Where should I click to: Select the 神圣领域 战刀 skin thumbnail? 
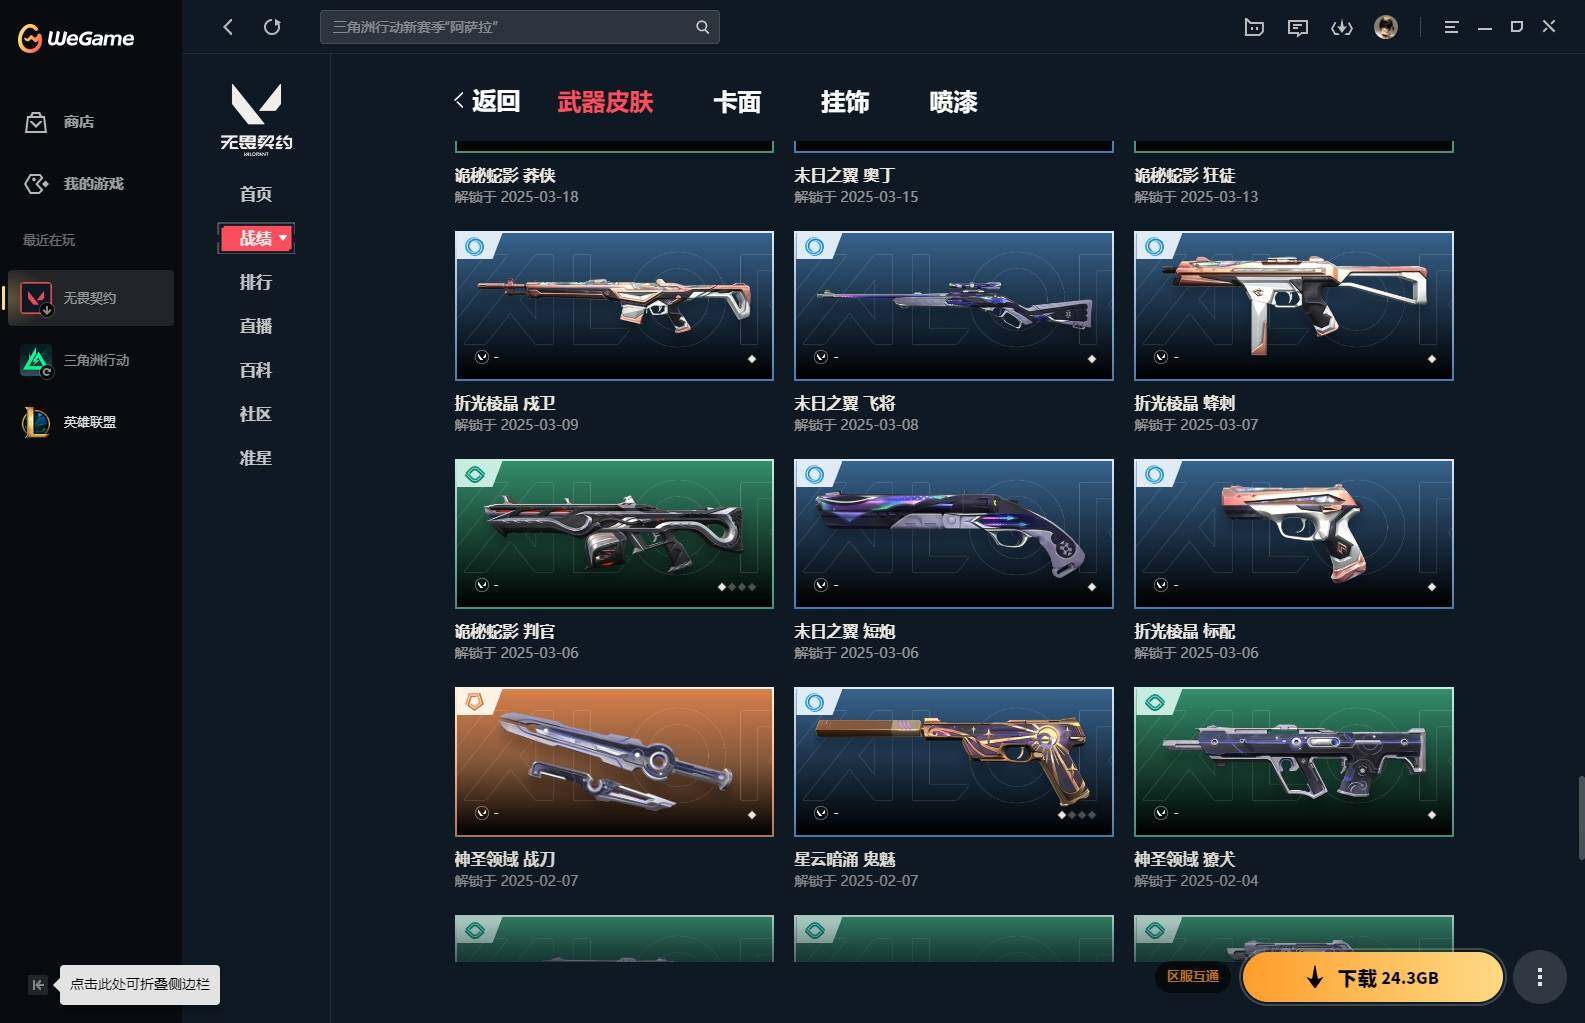tap(614, 762)
